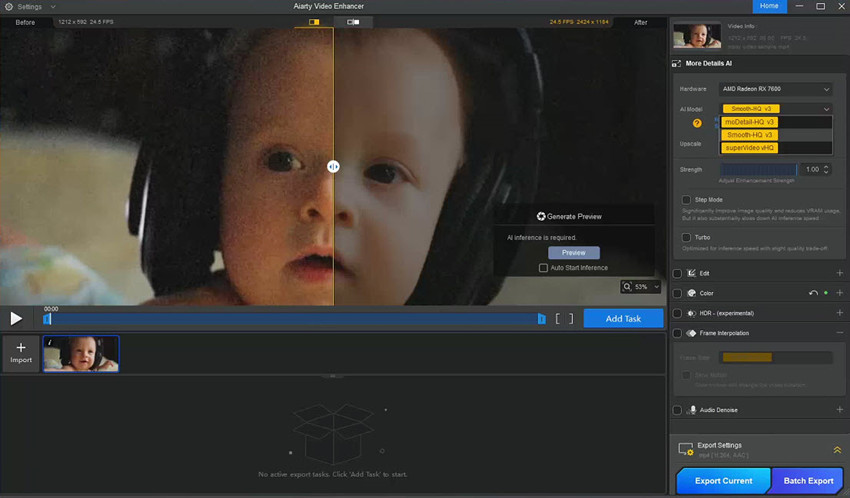This screenshot has height=498, width=850.
Task: Expand the Color section plus
Action: tap(840, 293)
